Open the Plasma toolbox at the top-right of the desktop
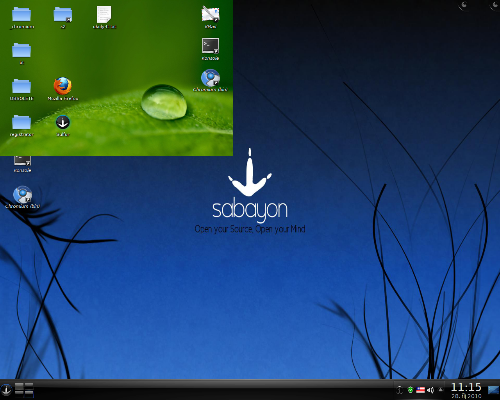500x400 pixels. point(495,5)
